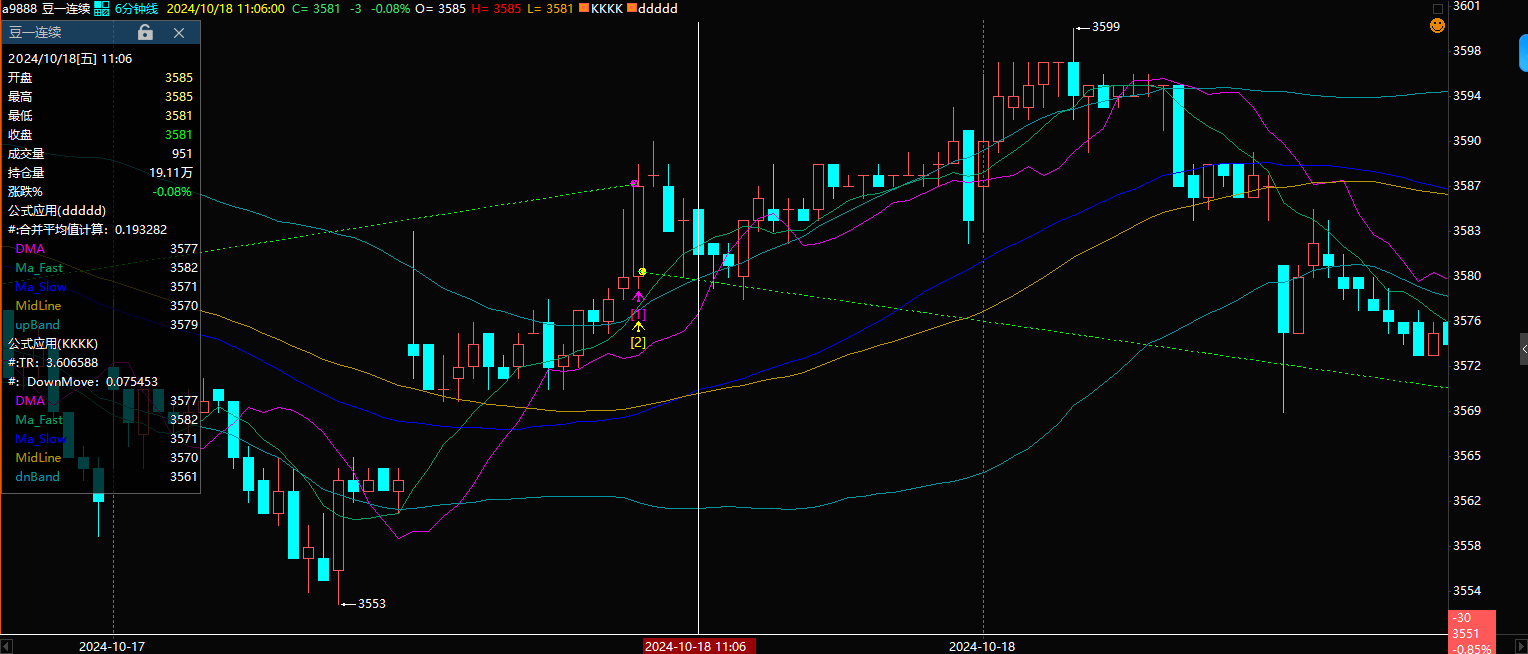Open the 6分钟线 period selector
The image size is (1528, 654).
click(x=137, y=8)
